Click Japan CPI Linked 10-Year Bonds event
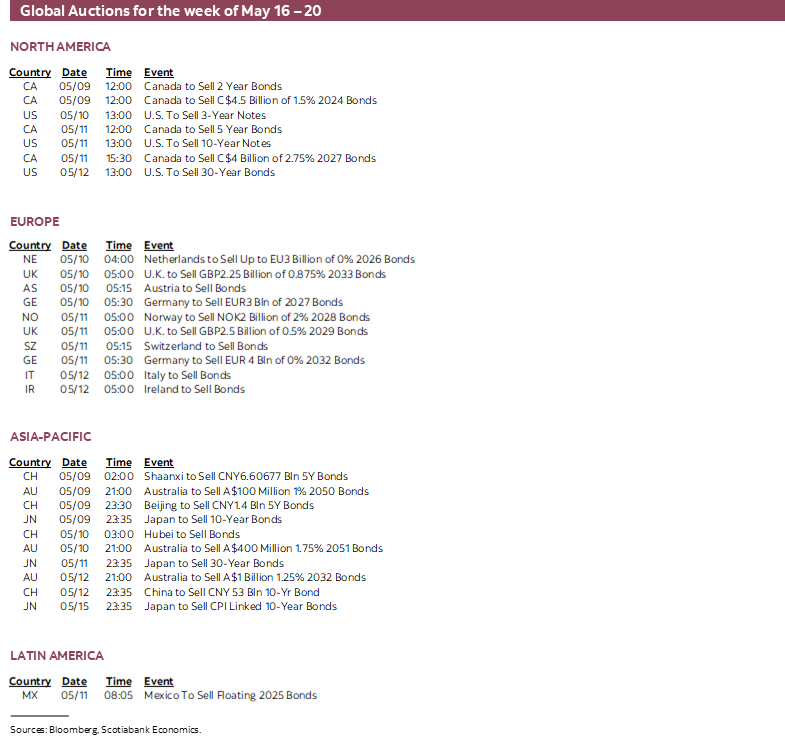This screenshot has height=741, width=785. (x=240, y=607)
